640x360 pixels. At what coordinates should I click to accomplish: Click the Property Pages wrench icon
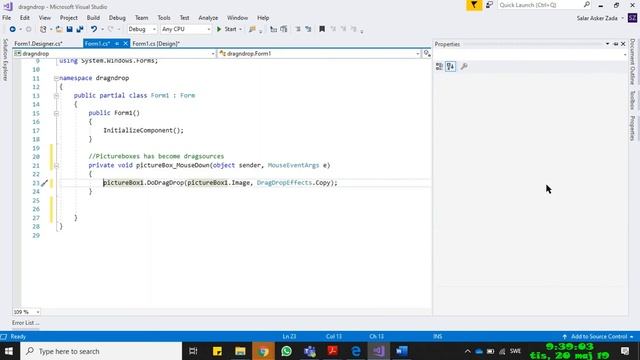coord(464,67)
